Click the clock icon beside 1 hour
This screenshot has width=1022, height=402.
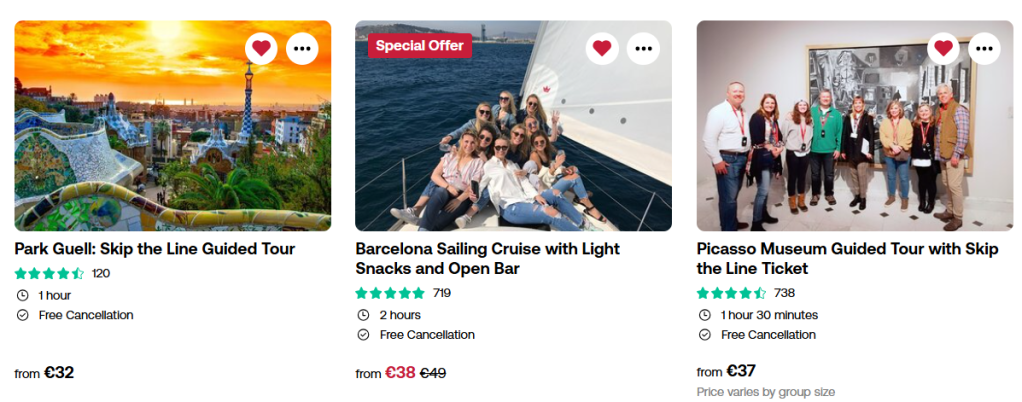click(22, 295)
